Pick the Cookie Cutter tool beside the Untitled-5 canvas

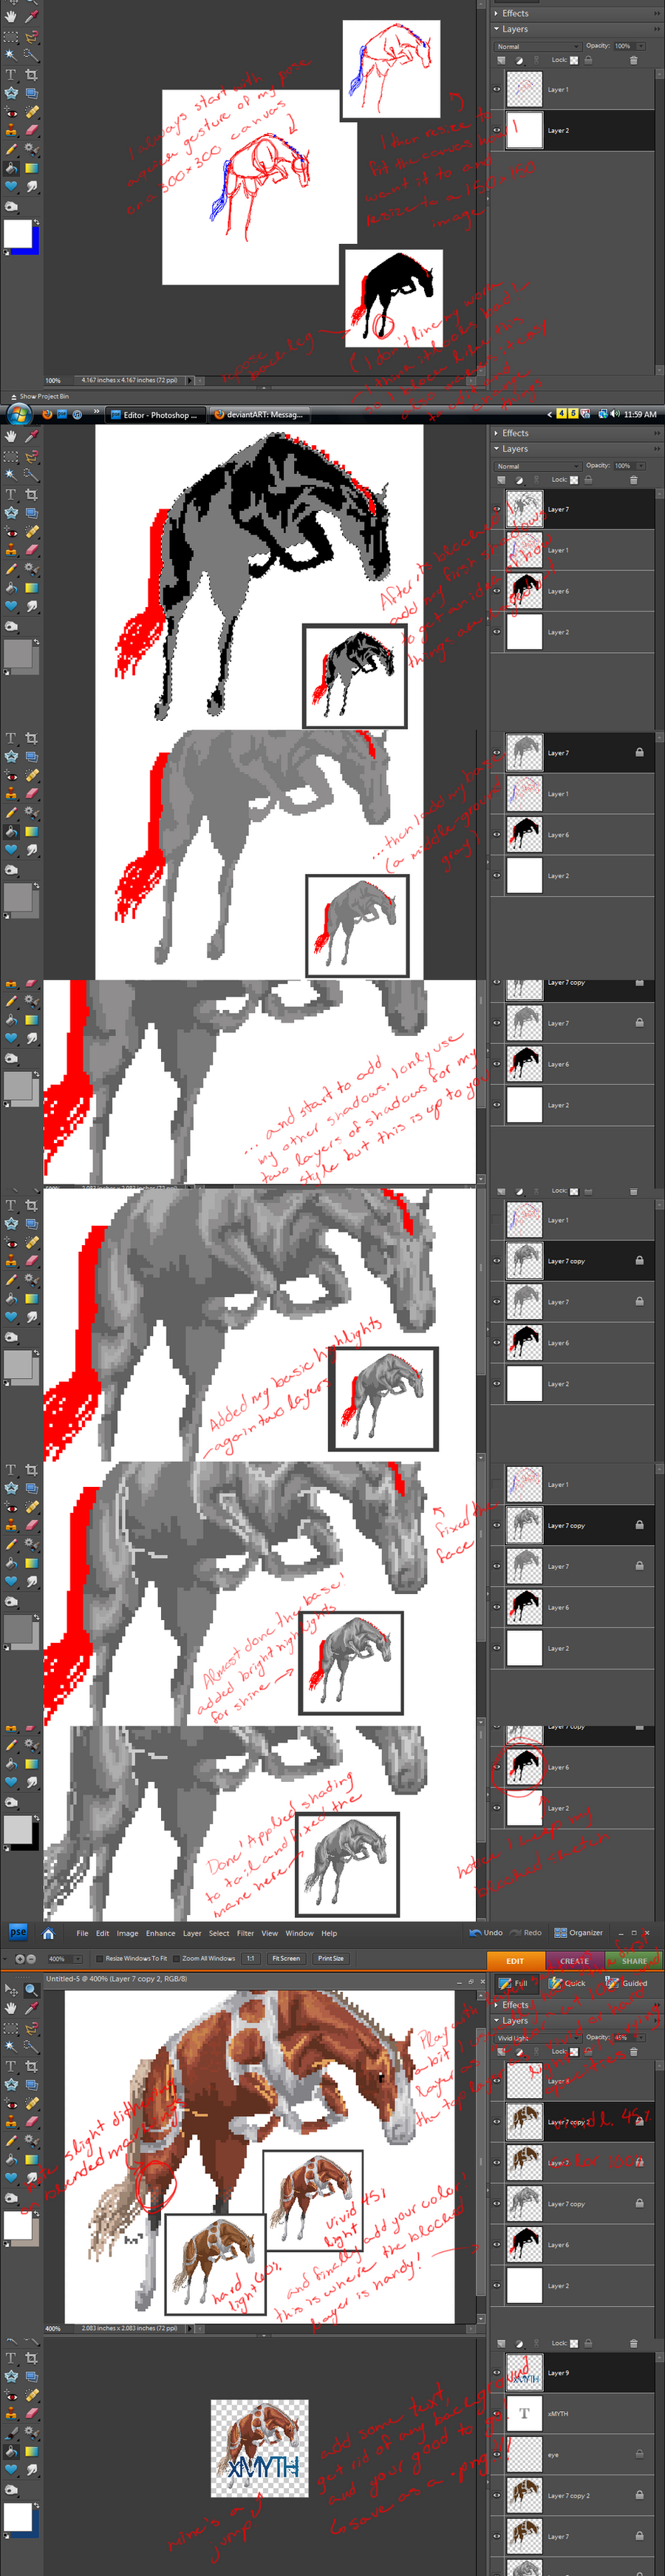click(10, 2085)
